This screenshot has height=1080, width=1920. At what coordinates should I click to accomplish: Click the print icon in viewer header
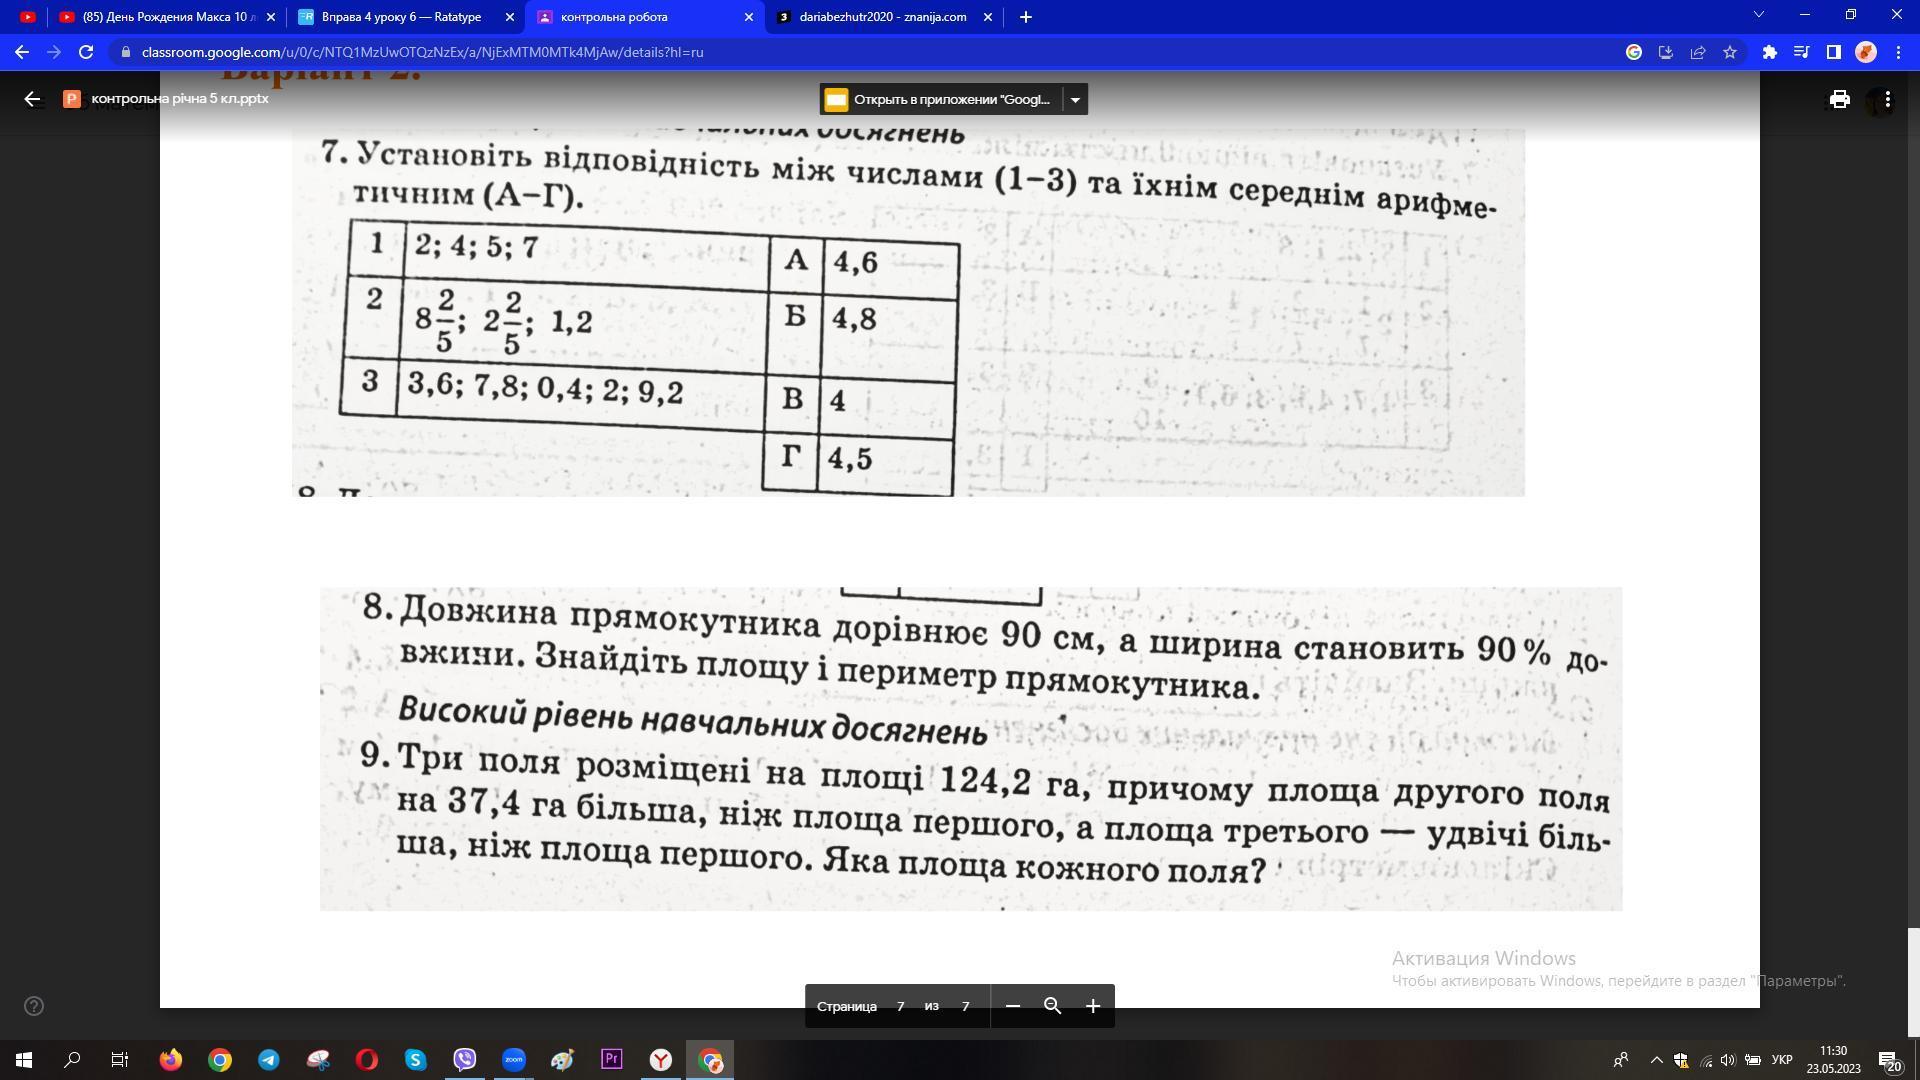point(1839,99)
